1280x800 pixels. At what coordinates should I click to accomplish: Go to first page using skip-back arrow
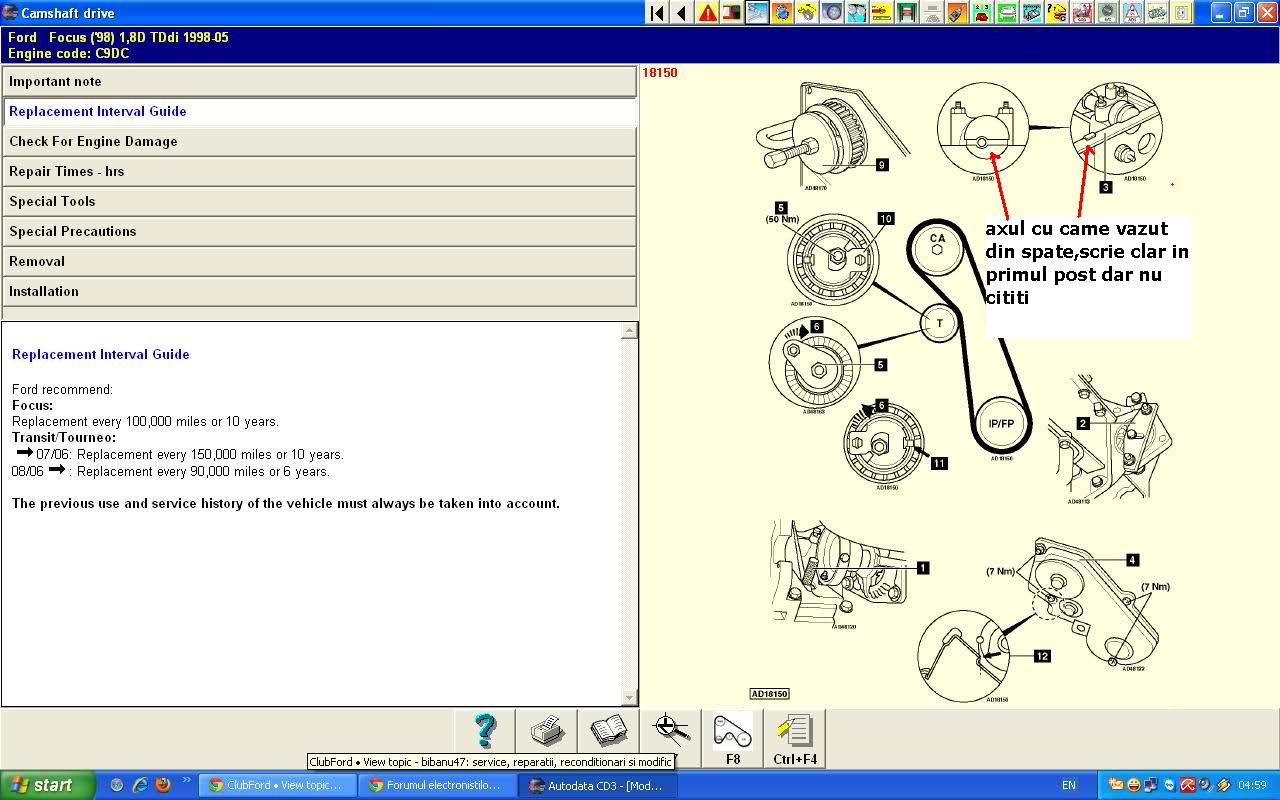pyautogui.click(x=657, y=13)
